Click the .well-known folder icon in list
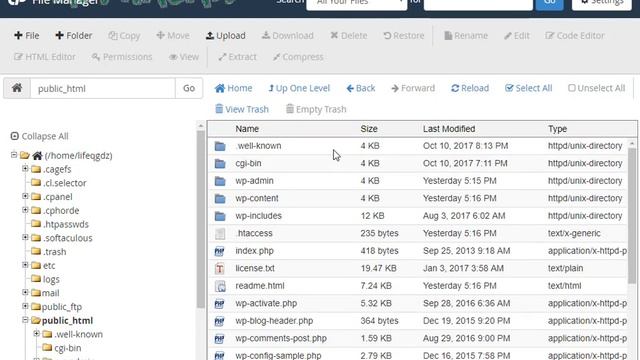The image size is (640, 360). point(220,146)
